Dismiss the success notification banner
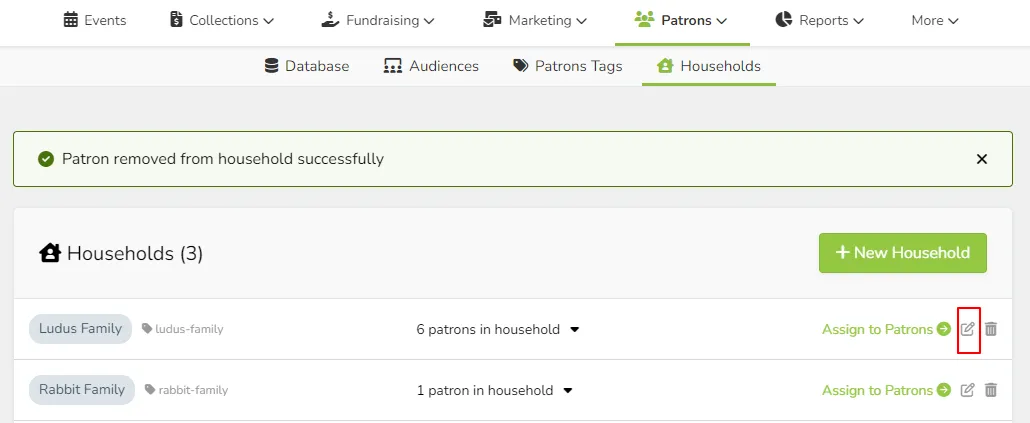This screenshot has height=423, width=1030. pos(981,159)
